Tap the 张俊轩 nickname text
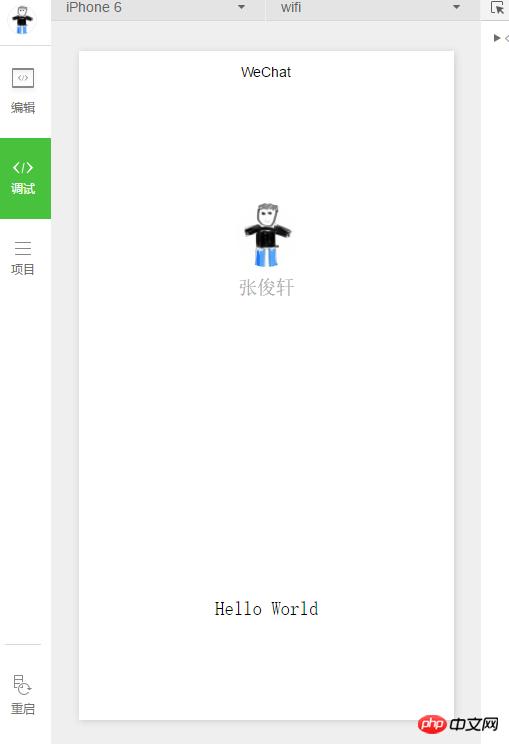Image resolution: width=509 pixels, height=744 pixels. pyautogui.click(x=267, y=288)
